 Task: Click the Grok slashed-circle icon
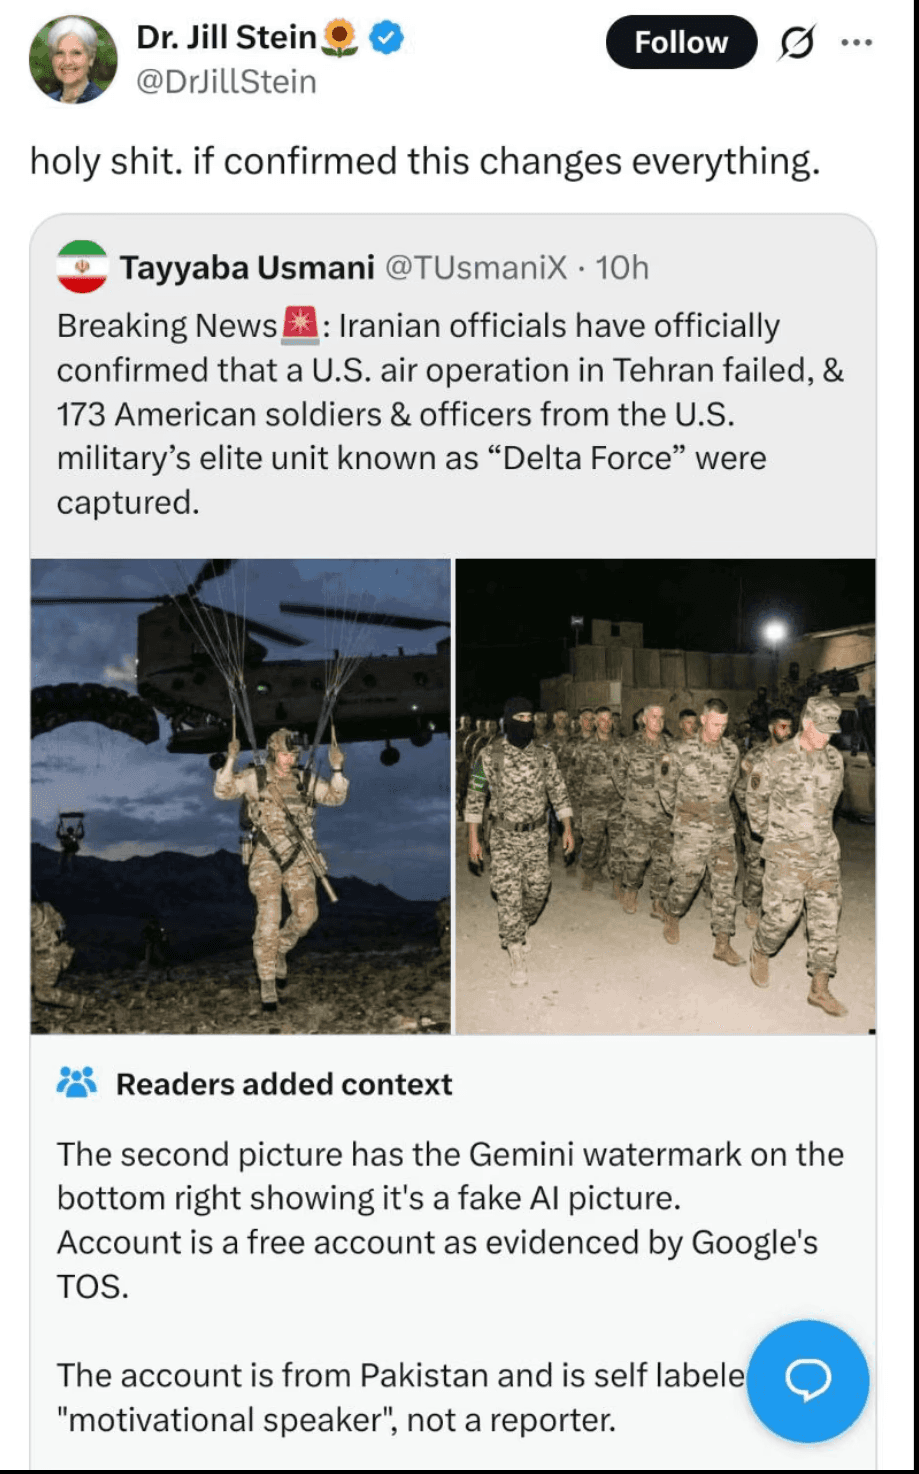tap(796, 43)
